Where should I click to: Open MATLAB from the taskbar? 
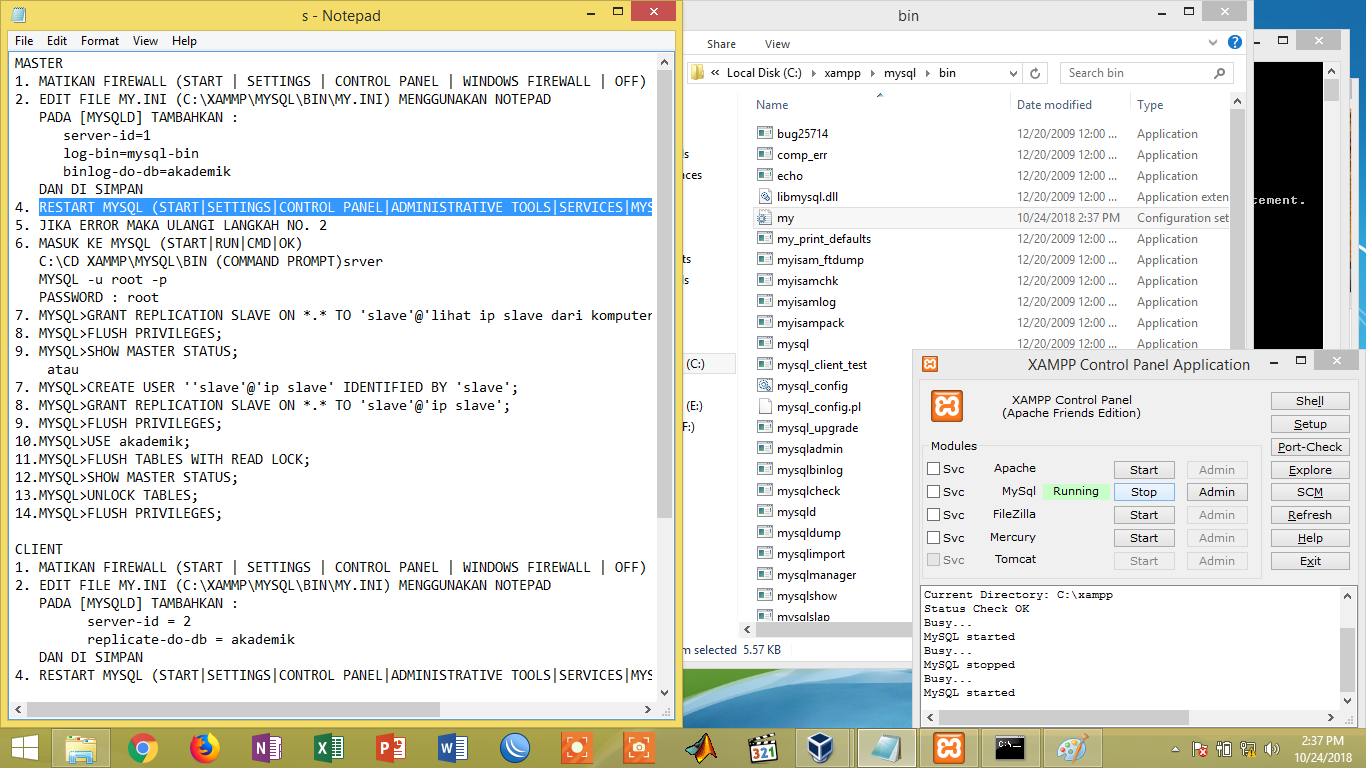coord(701,748)
